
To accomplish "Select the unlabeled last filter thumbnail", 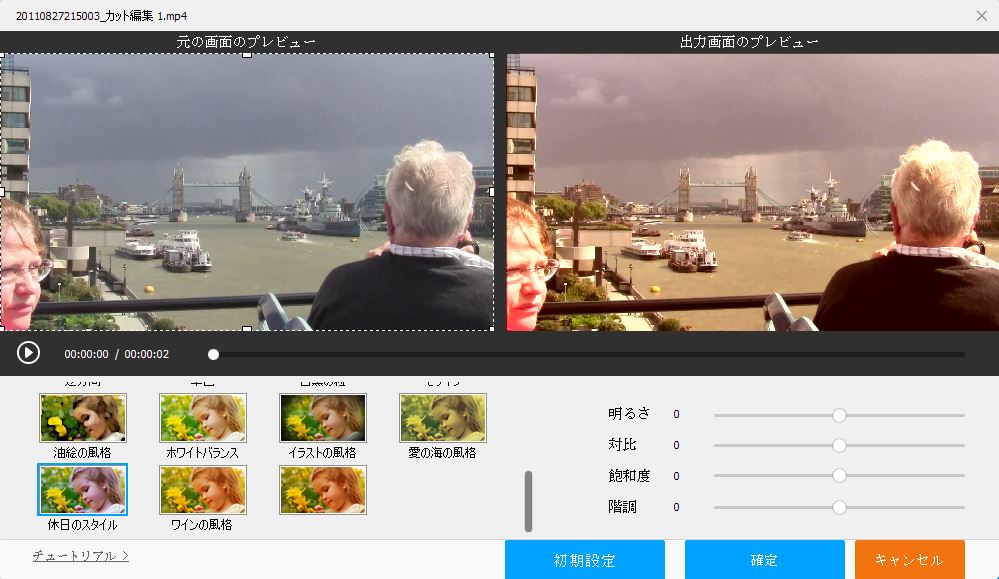I will [322, 490].
